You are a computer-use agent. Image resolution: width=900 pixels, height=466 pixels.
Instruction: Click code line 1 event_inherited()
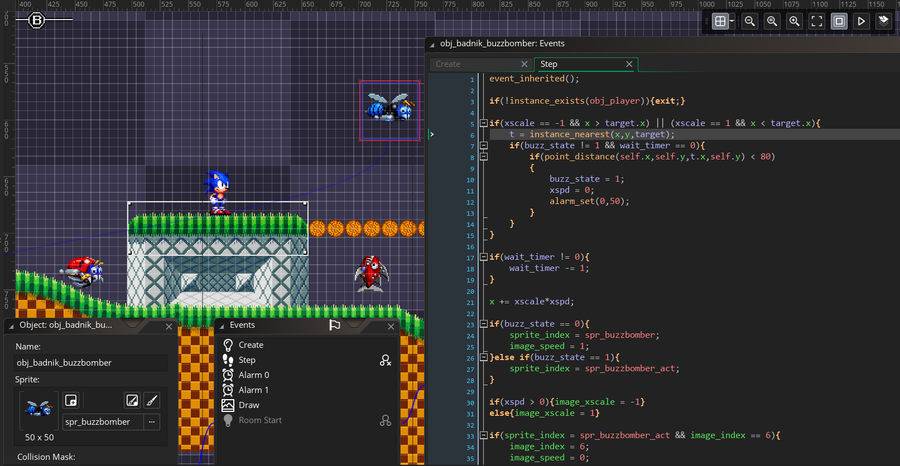[534, 79]
